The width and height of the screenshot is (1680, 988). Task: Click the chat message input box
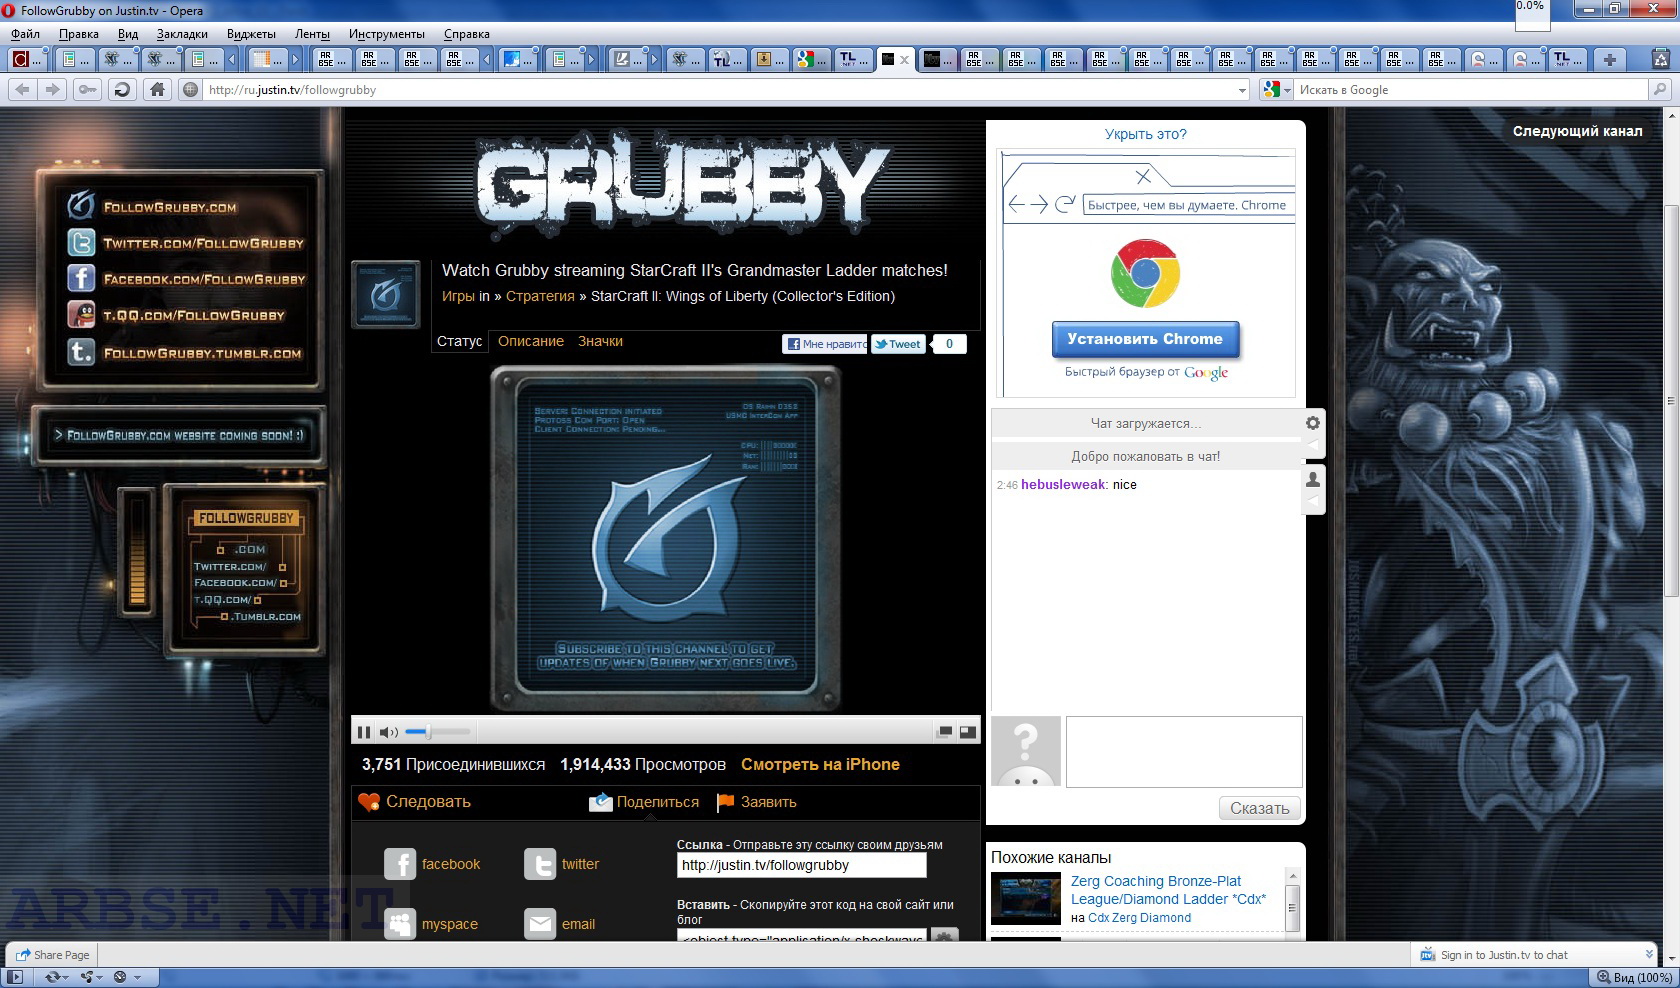1184,751
